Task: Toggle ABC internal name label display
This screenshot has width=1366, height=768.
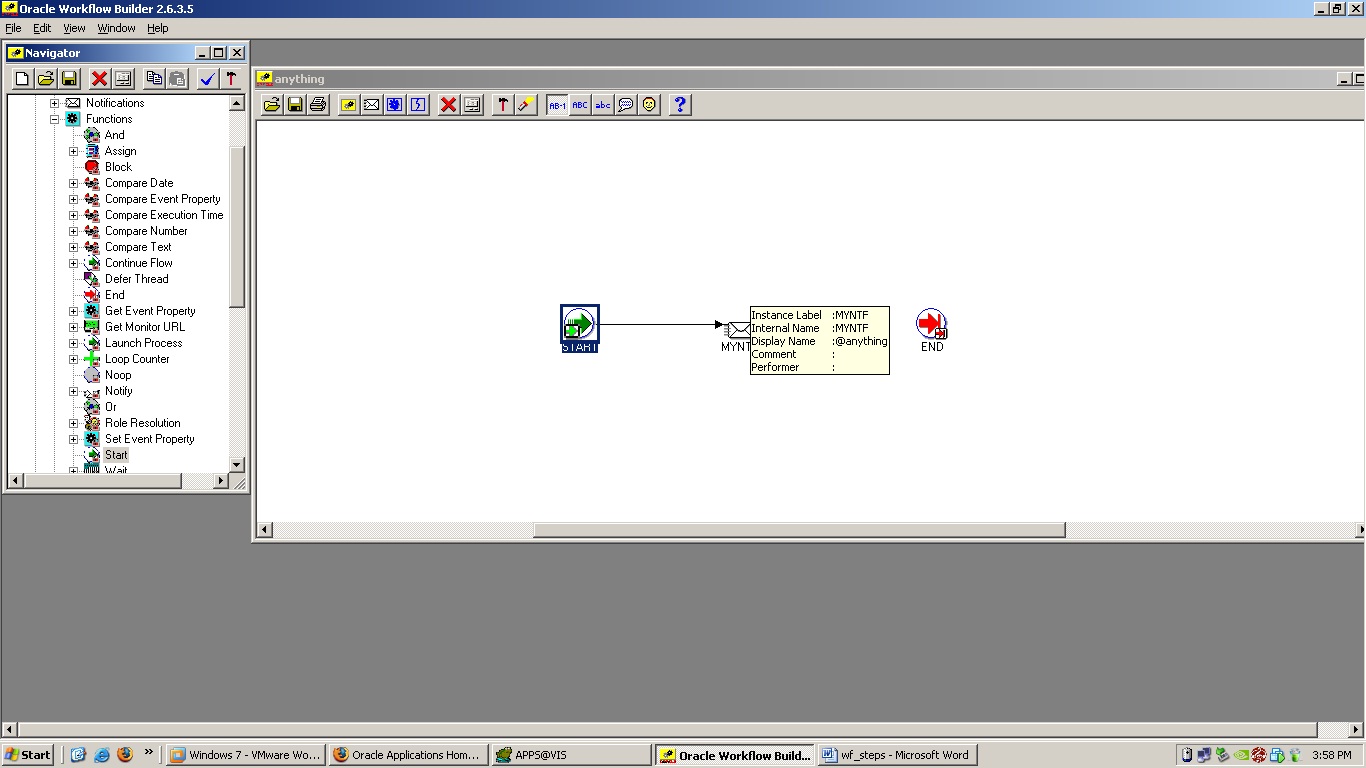Action: 580,105
